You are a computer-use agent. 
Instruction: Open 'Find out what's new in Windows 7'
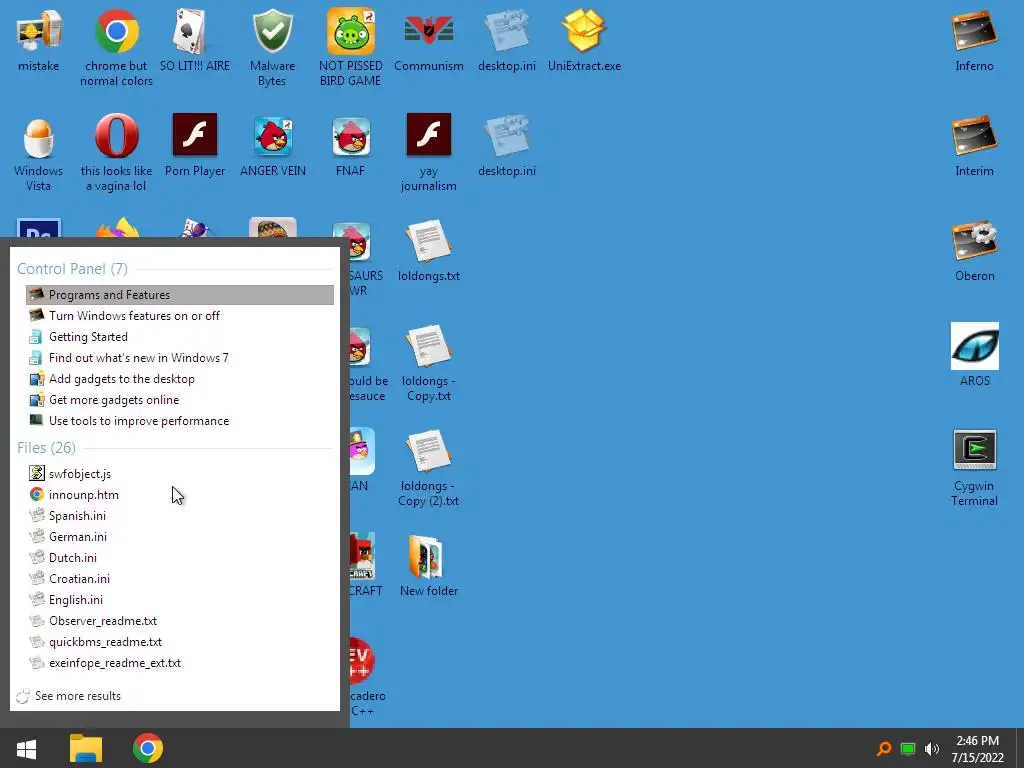pyautogui.click(x=180, y=357)
